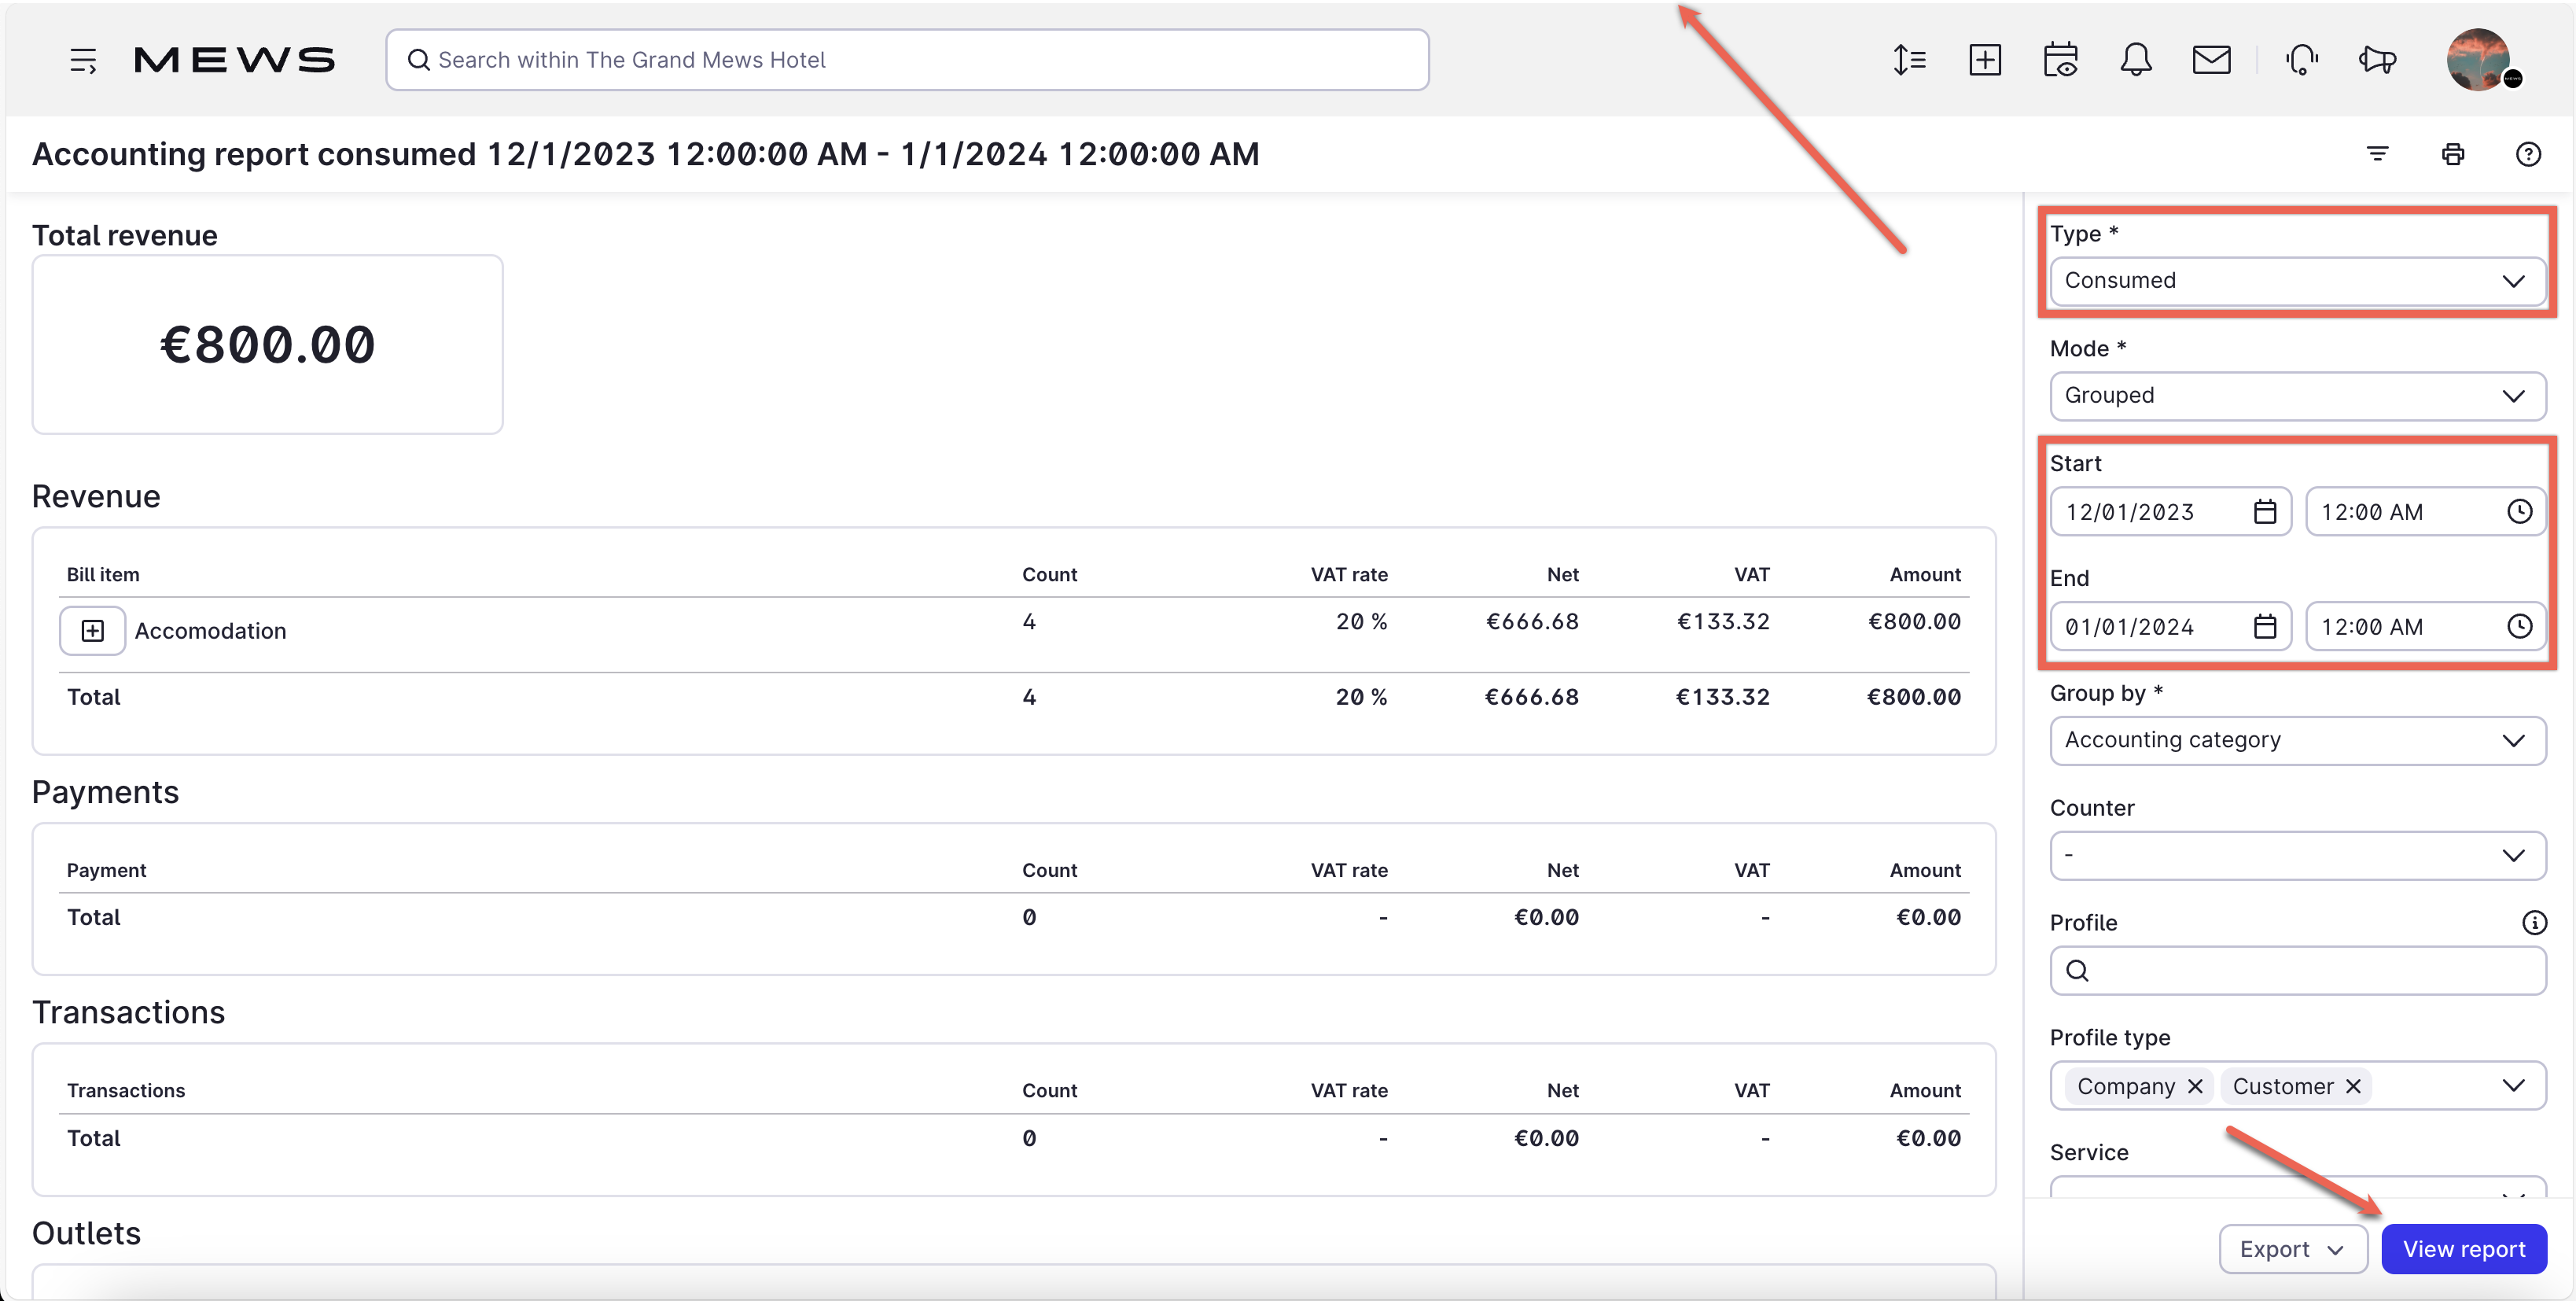Open notifications bell

click(2136, 60)
